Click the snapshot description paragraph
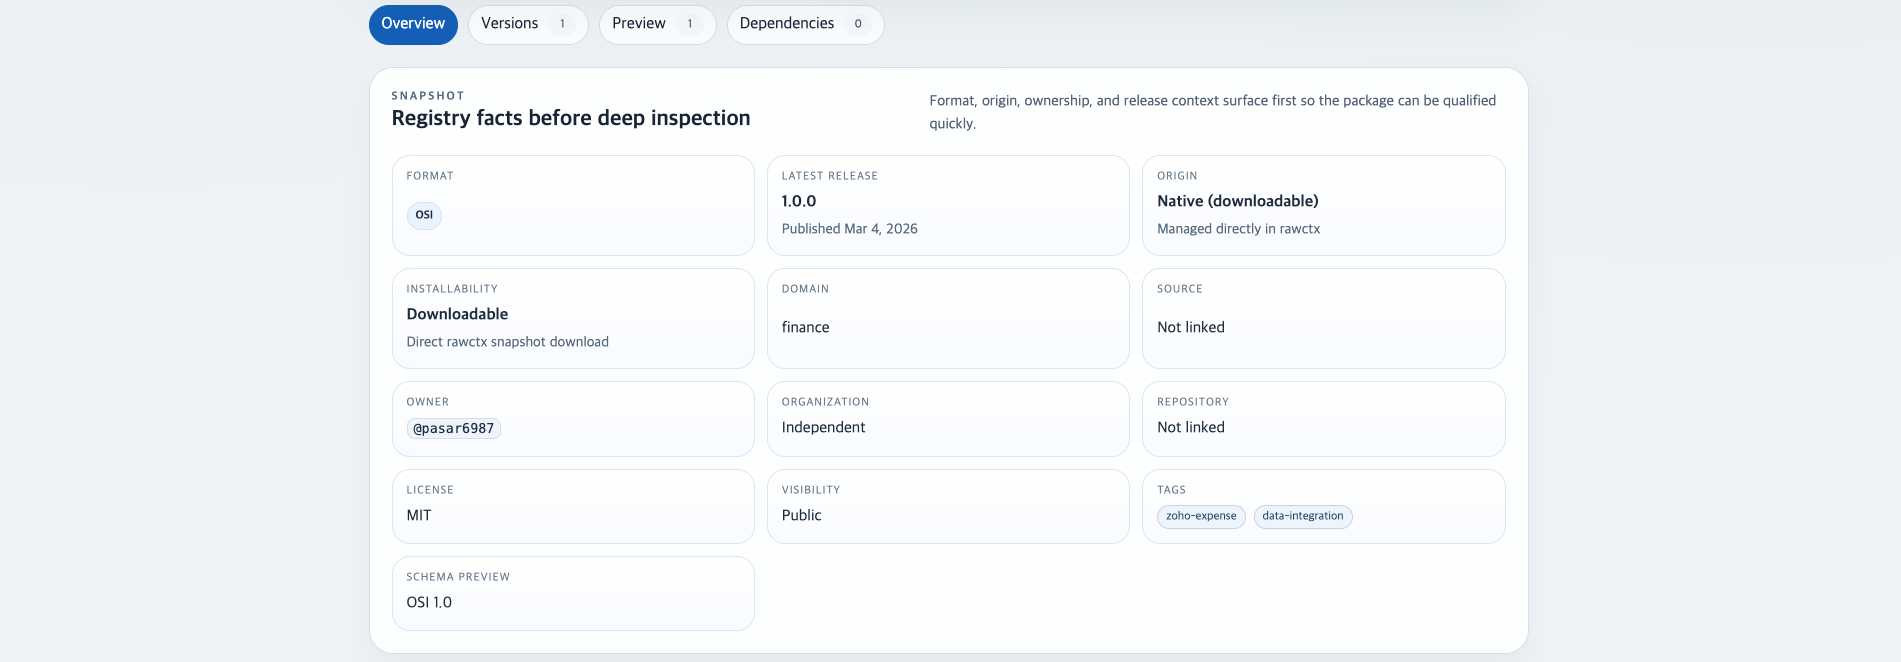Image resolution: width=1901 pixels, height=662 pixels. click(1213, 112)
